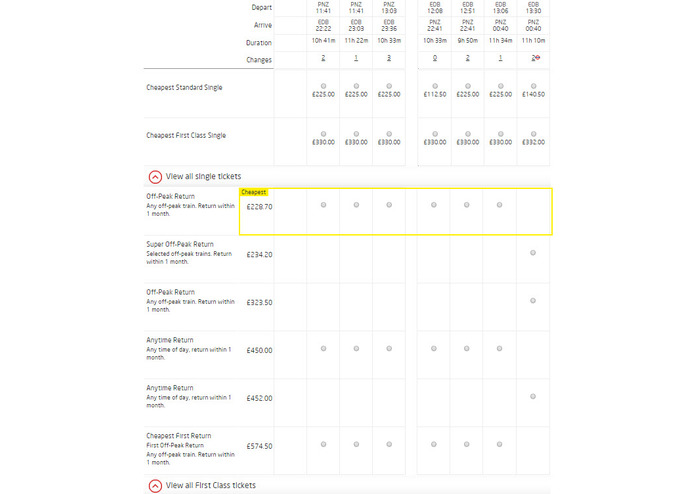Open changes link '1' for 11h 22m journey
The height and width of the screenshot is (494, 695).
(x=356, y=58)
